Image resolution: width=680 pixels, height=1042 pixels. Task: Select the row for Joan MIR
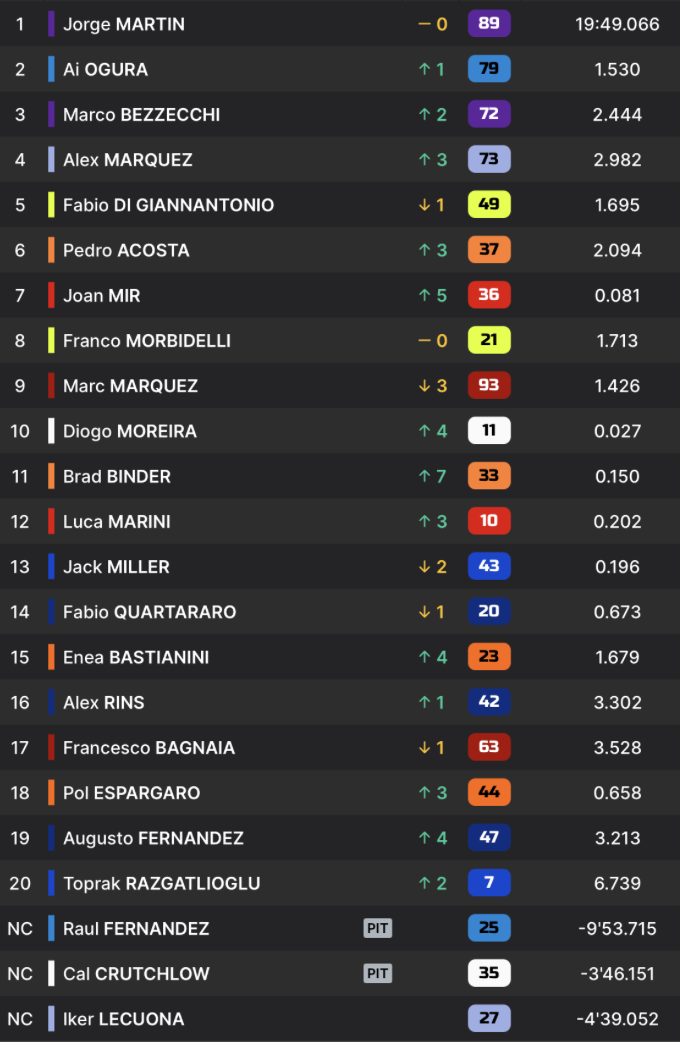point(340,295)
